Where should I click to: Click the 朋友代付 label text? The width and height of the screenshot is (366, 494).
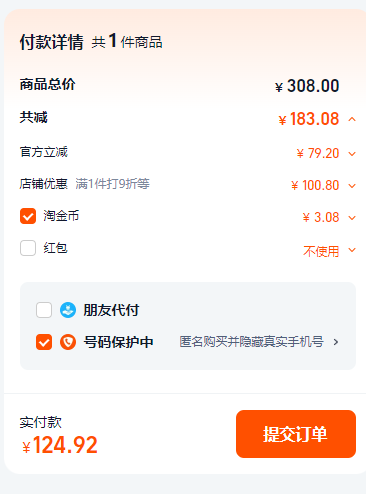pyautogui.click(x=111, y=310)
